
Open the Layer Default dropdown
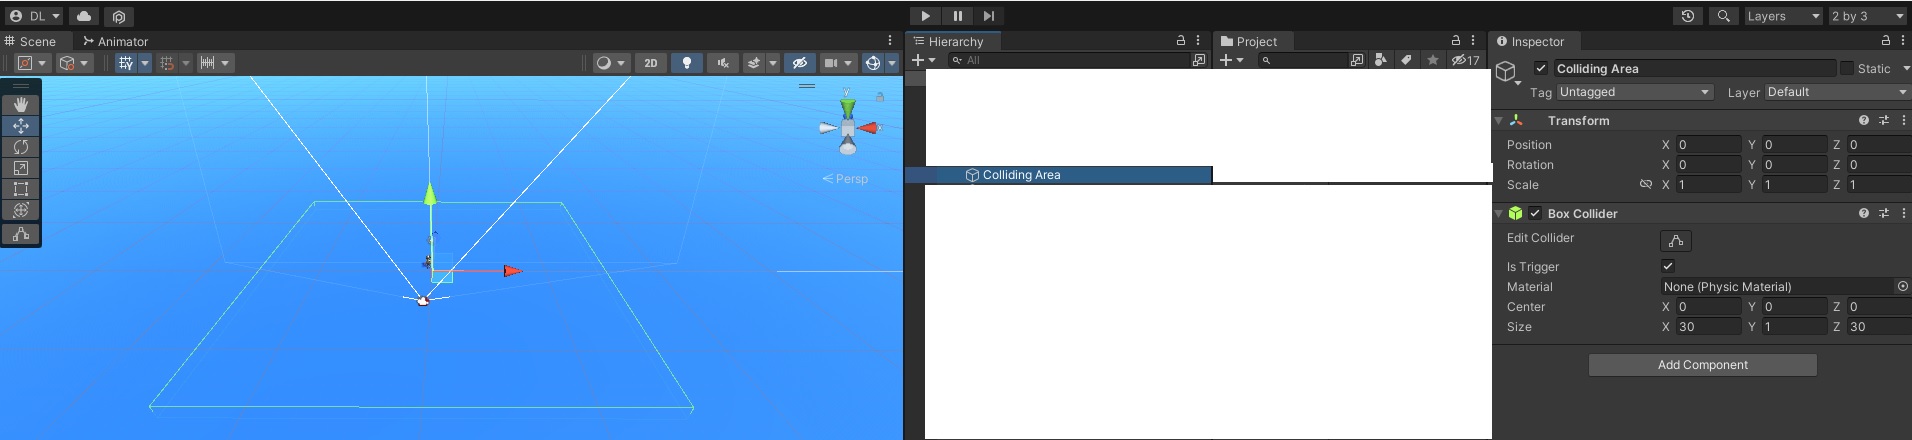(x=1838, y=92)
